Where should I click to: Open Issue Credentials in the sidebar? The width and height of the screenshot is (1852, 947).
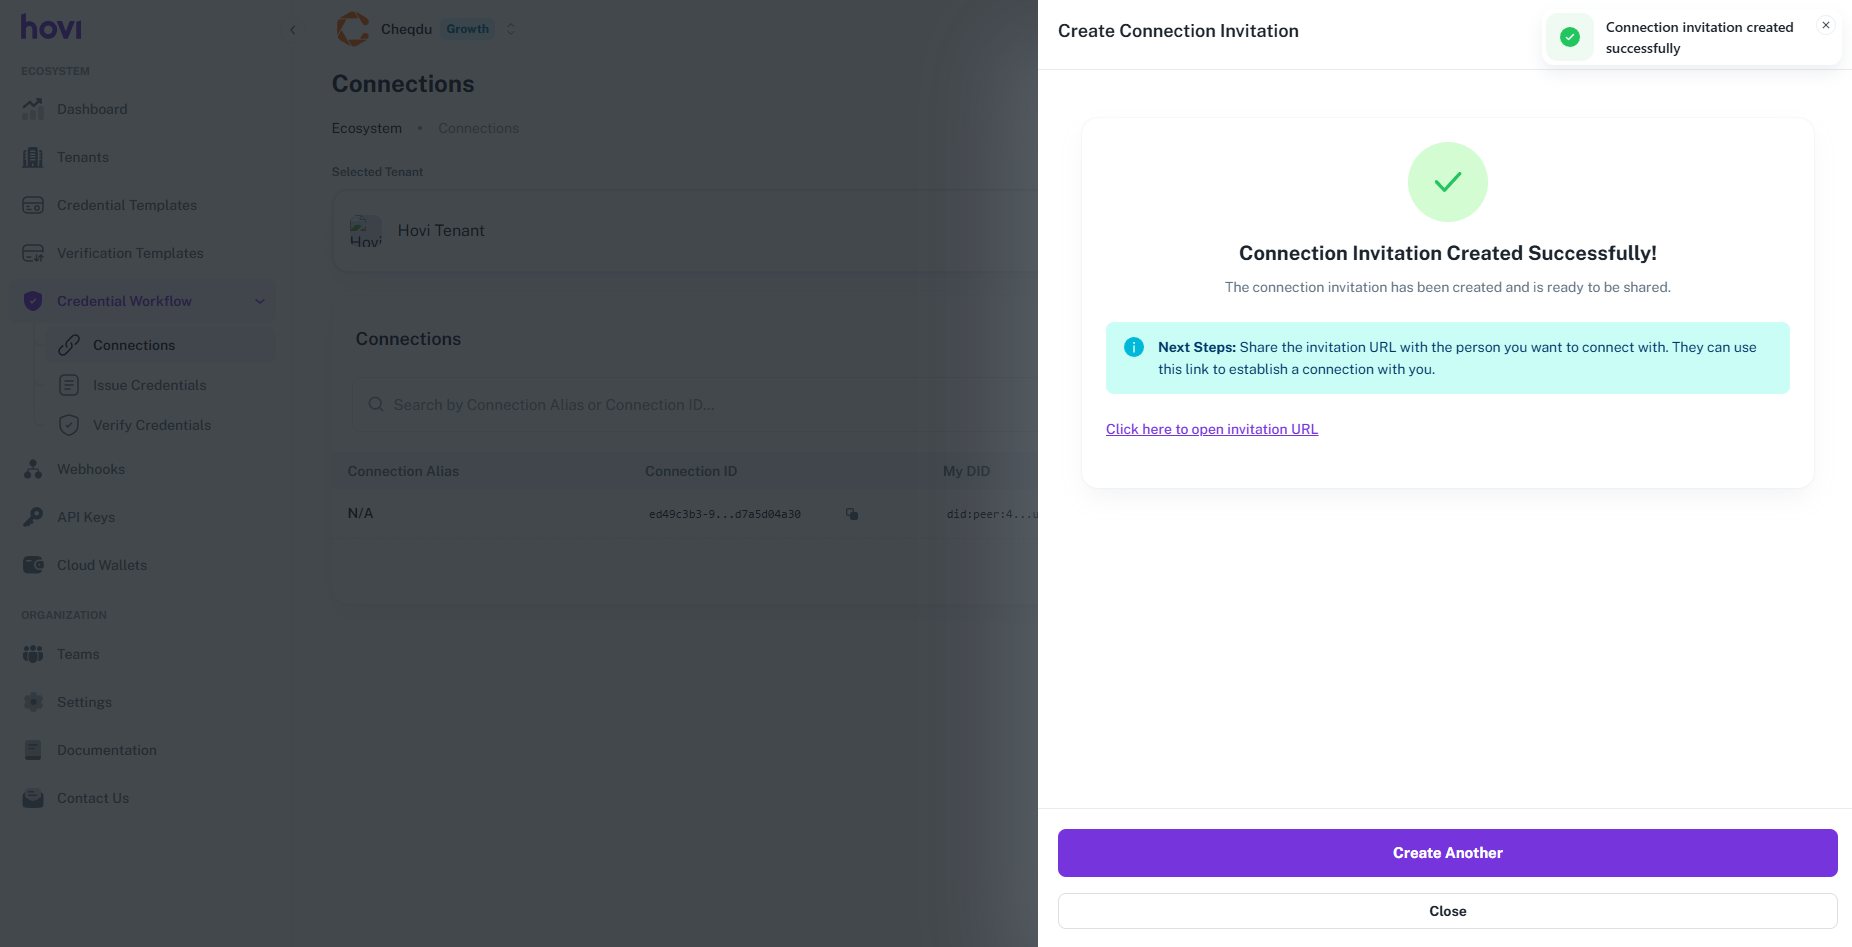[149, 385]
